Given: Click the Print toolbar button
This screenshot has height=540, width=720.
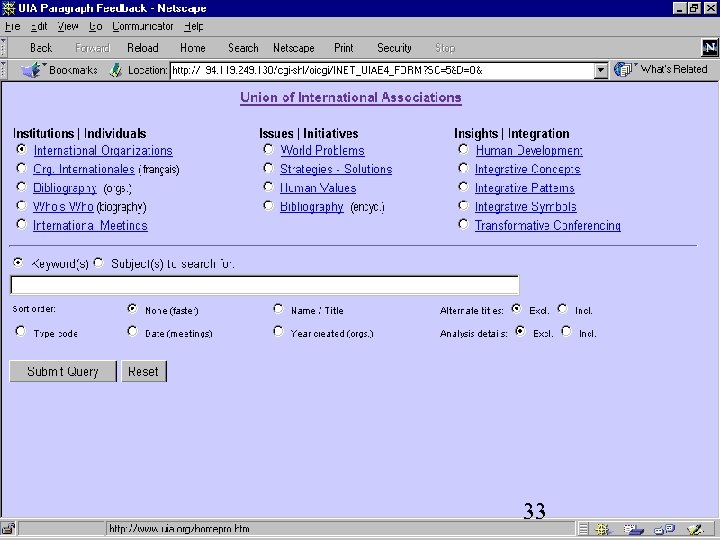Looking at the screenshot, I should tap(343, 48).
